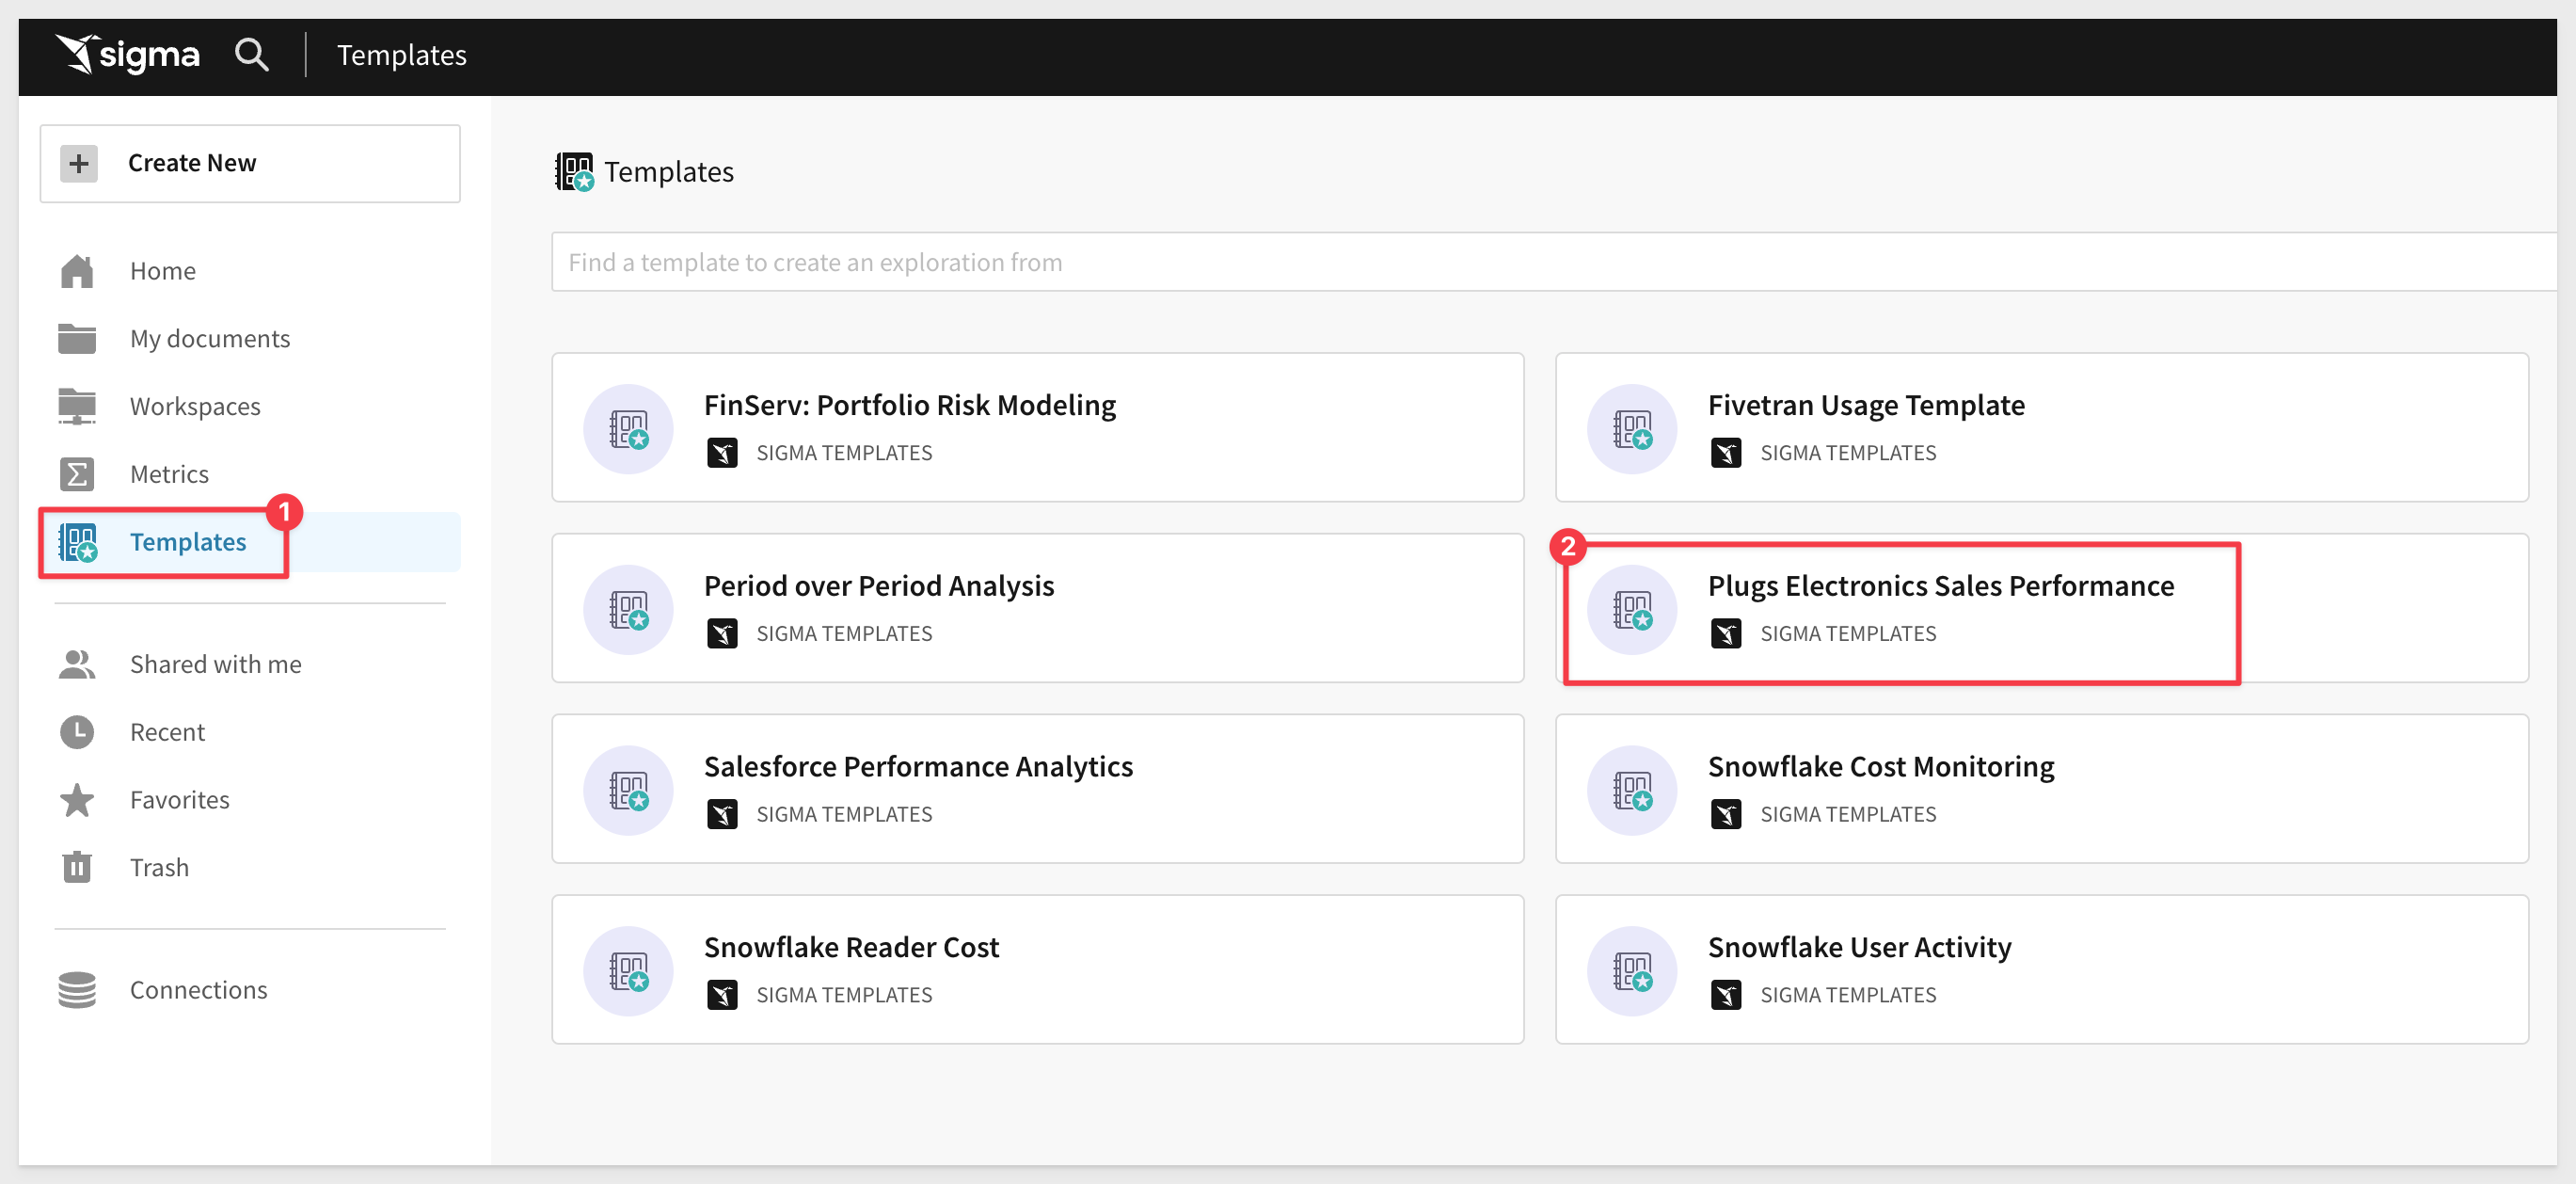Click the Favorites star icon

tap(77, 800)
